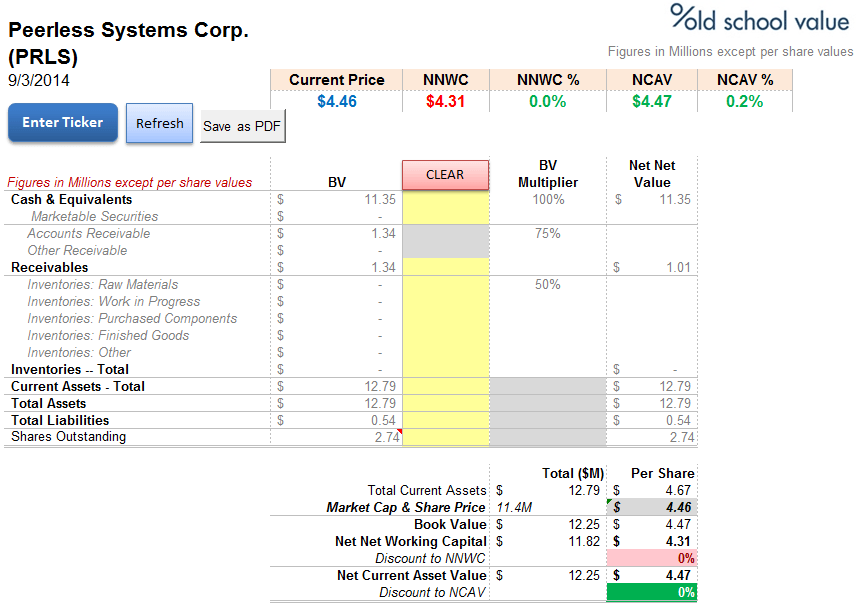Select the yellow cell for Inventories: Finished Goods
Screen dimensions: 857x614
coord(446,335)
